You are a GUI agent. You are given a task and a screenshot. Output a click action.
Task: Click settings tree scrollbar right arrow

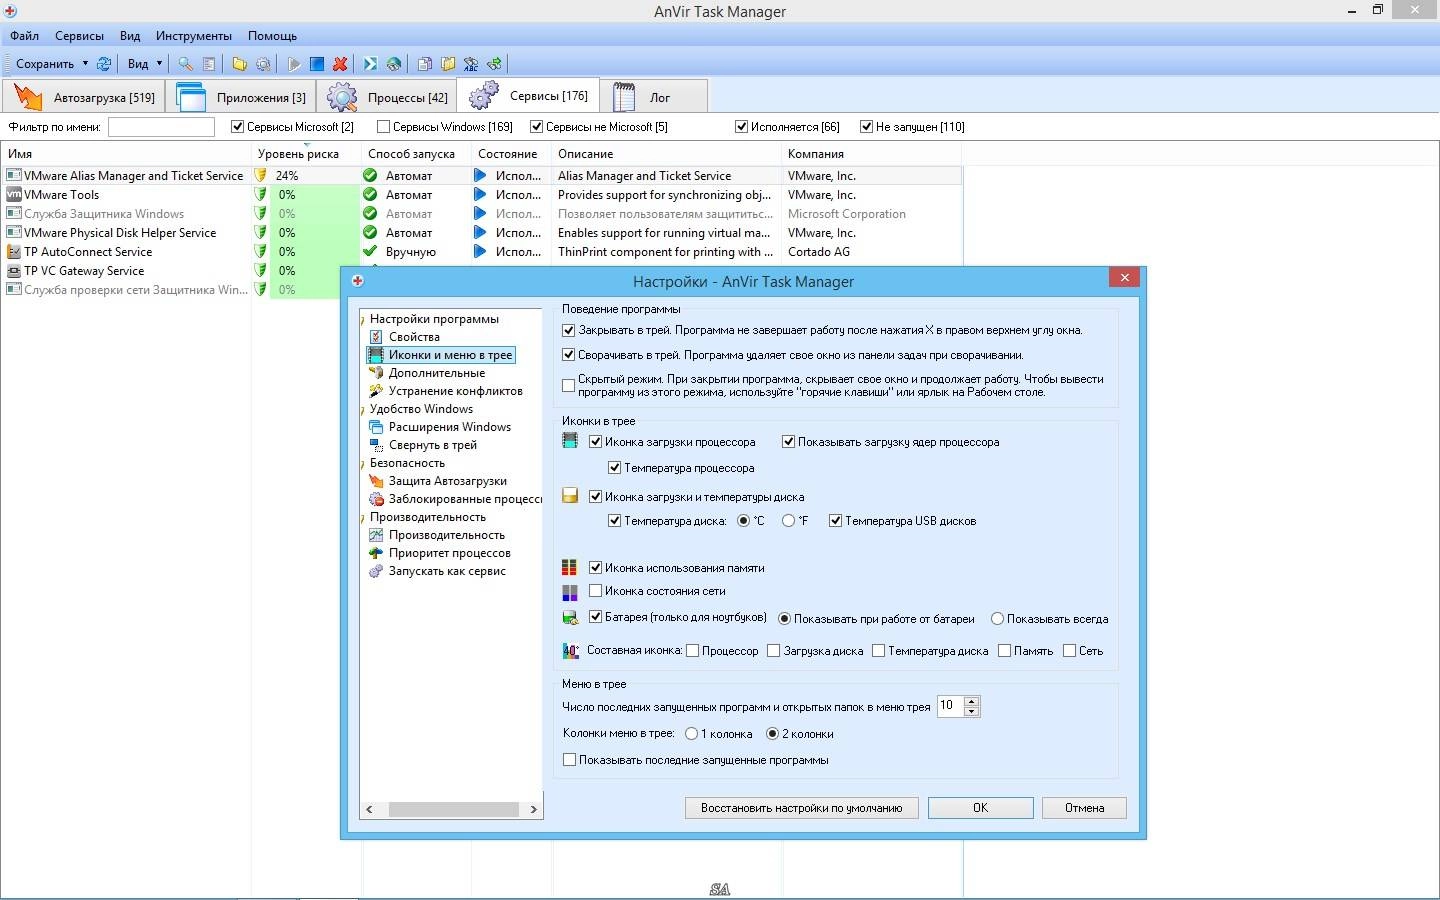(534, 809)
